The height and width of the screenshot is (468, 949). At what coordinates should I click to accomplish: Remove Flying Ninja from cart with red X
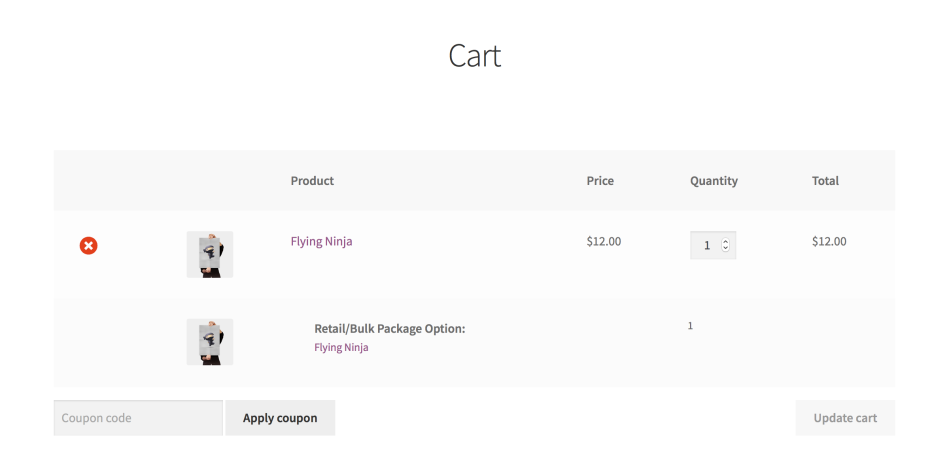pyautogui.click(x=89, y=245)
